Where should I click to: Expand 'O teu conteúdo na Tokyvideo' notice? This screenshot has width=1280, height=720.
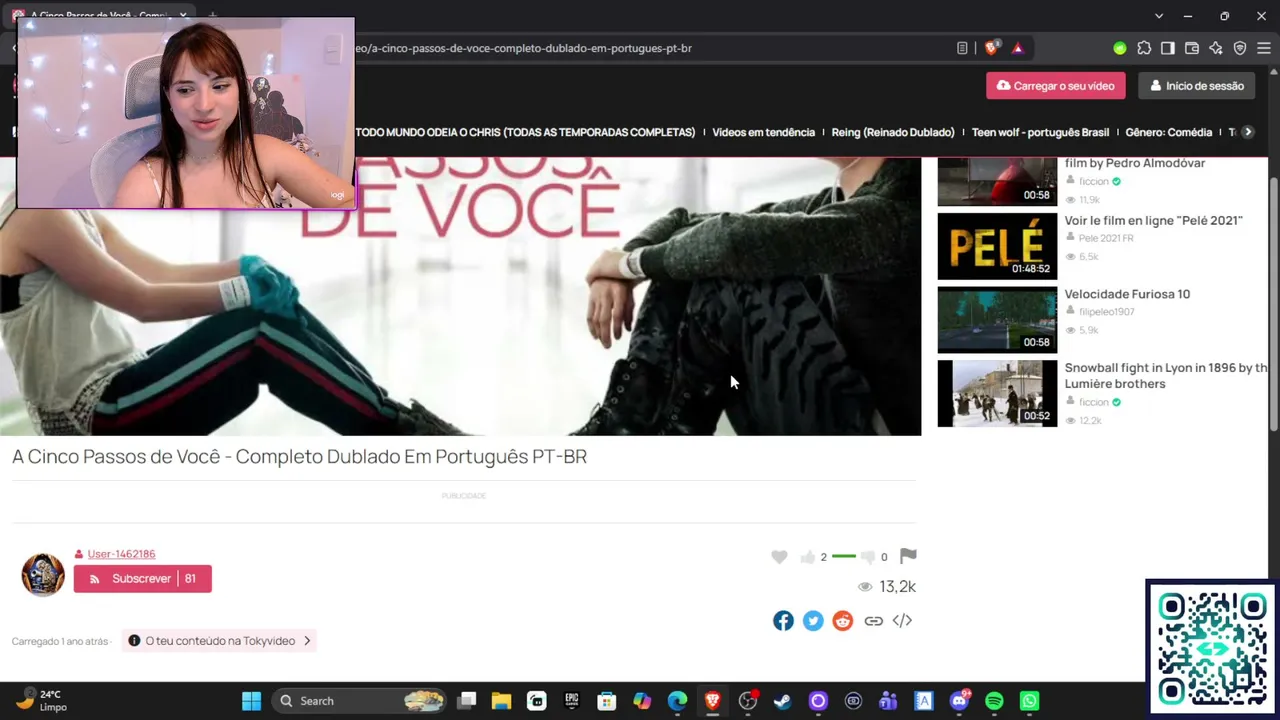pos(220,641)
